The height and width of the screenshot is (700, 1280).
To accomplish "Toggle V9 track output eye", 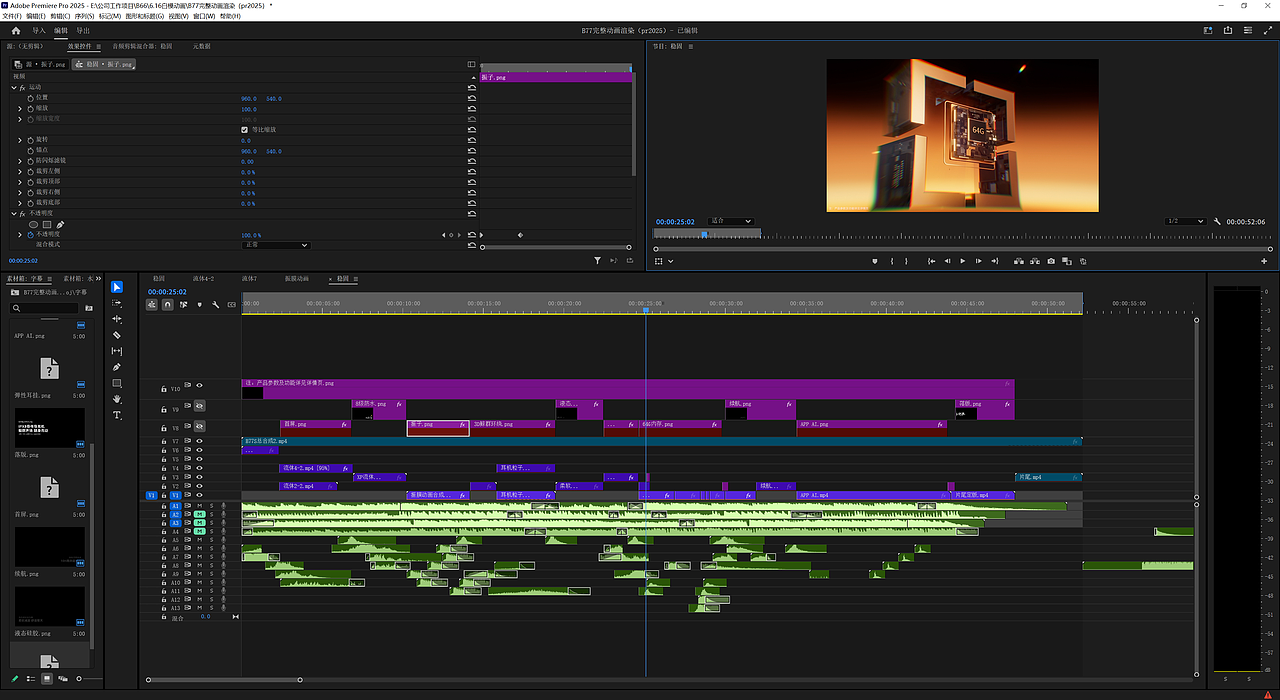I will point(199,406).
